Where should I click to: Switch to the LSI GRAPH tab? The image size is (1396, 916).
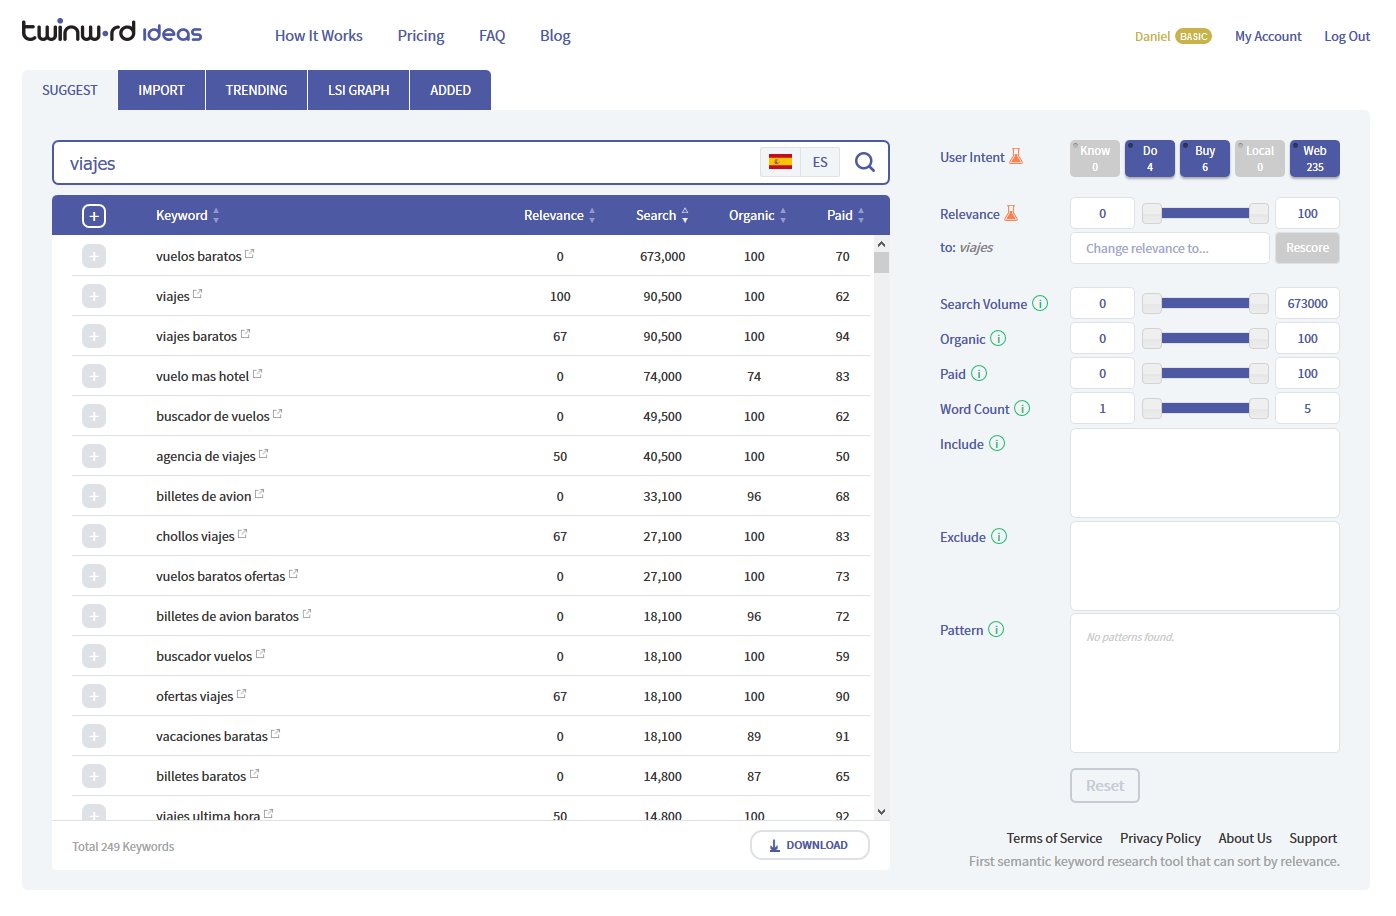point(358,90)
